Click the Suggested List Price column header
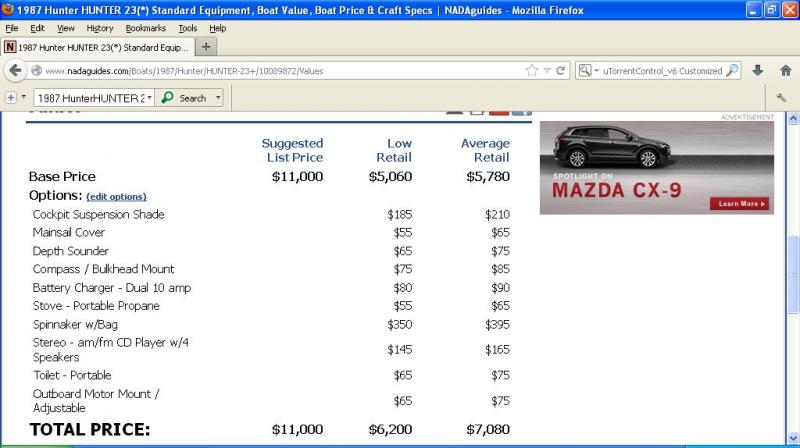 (x=292, y=150)
